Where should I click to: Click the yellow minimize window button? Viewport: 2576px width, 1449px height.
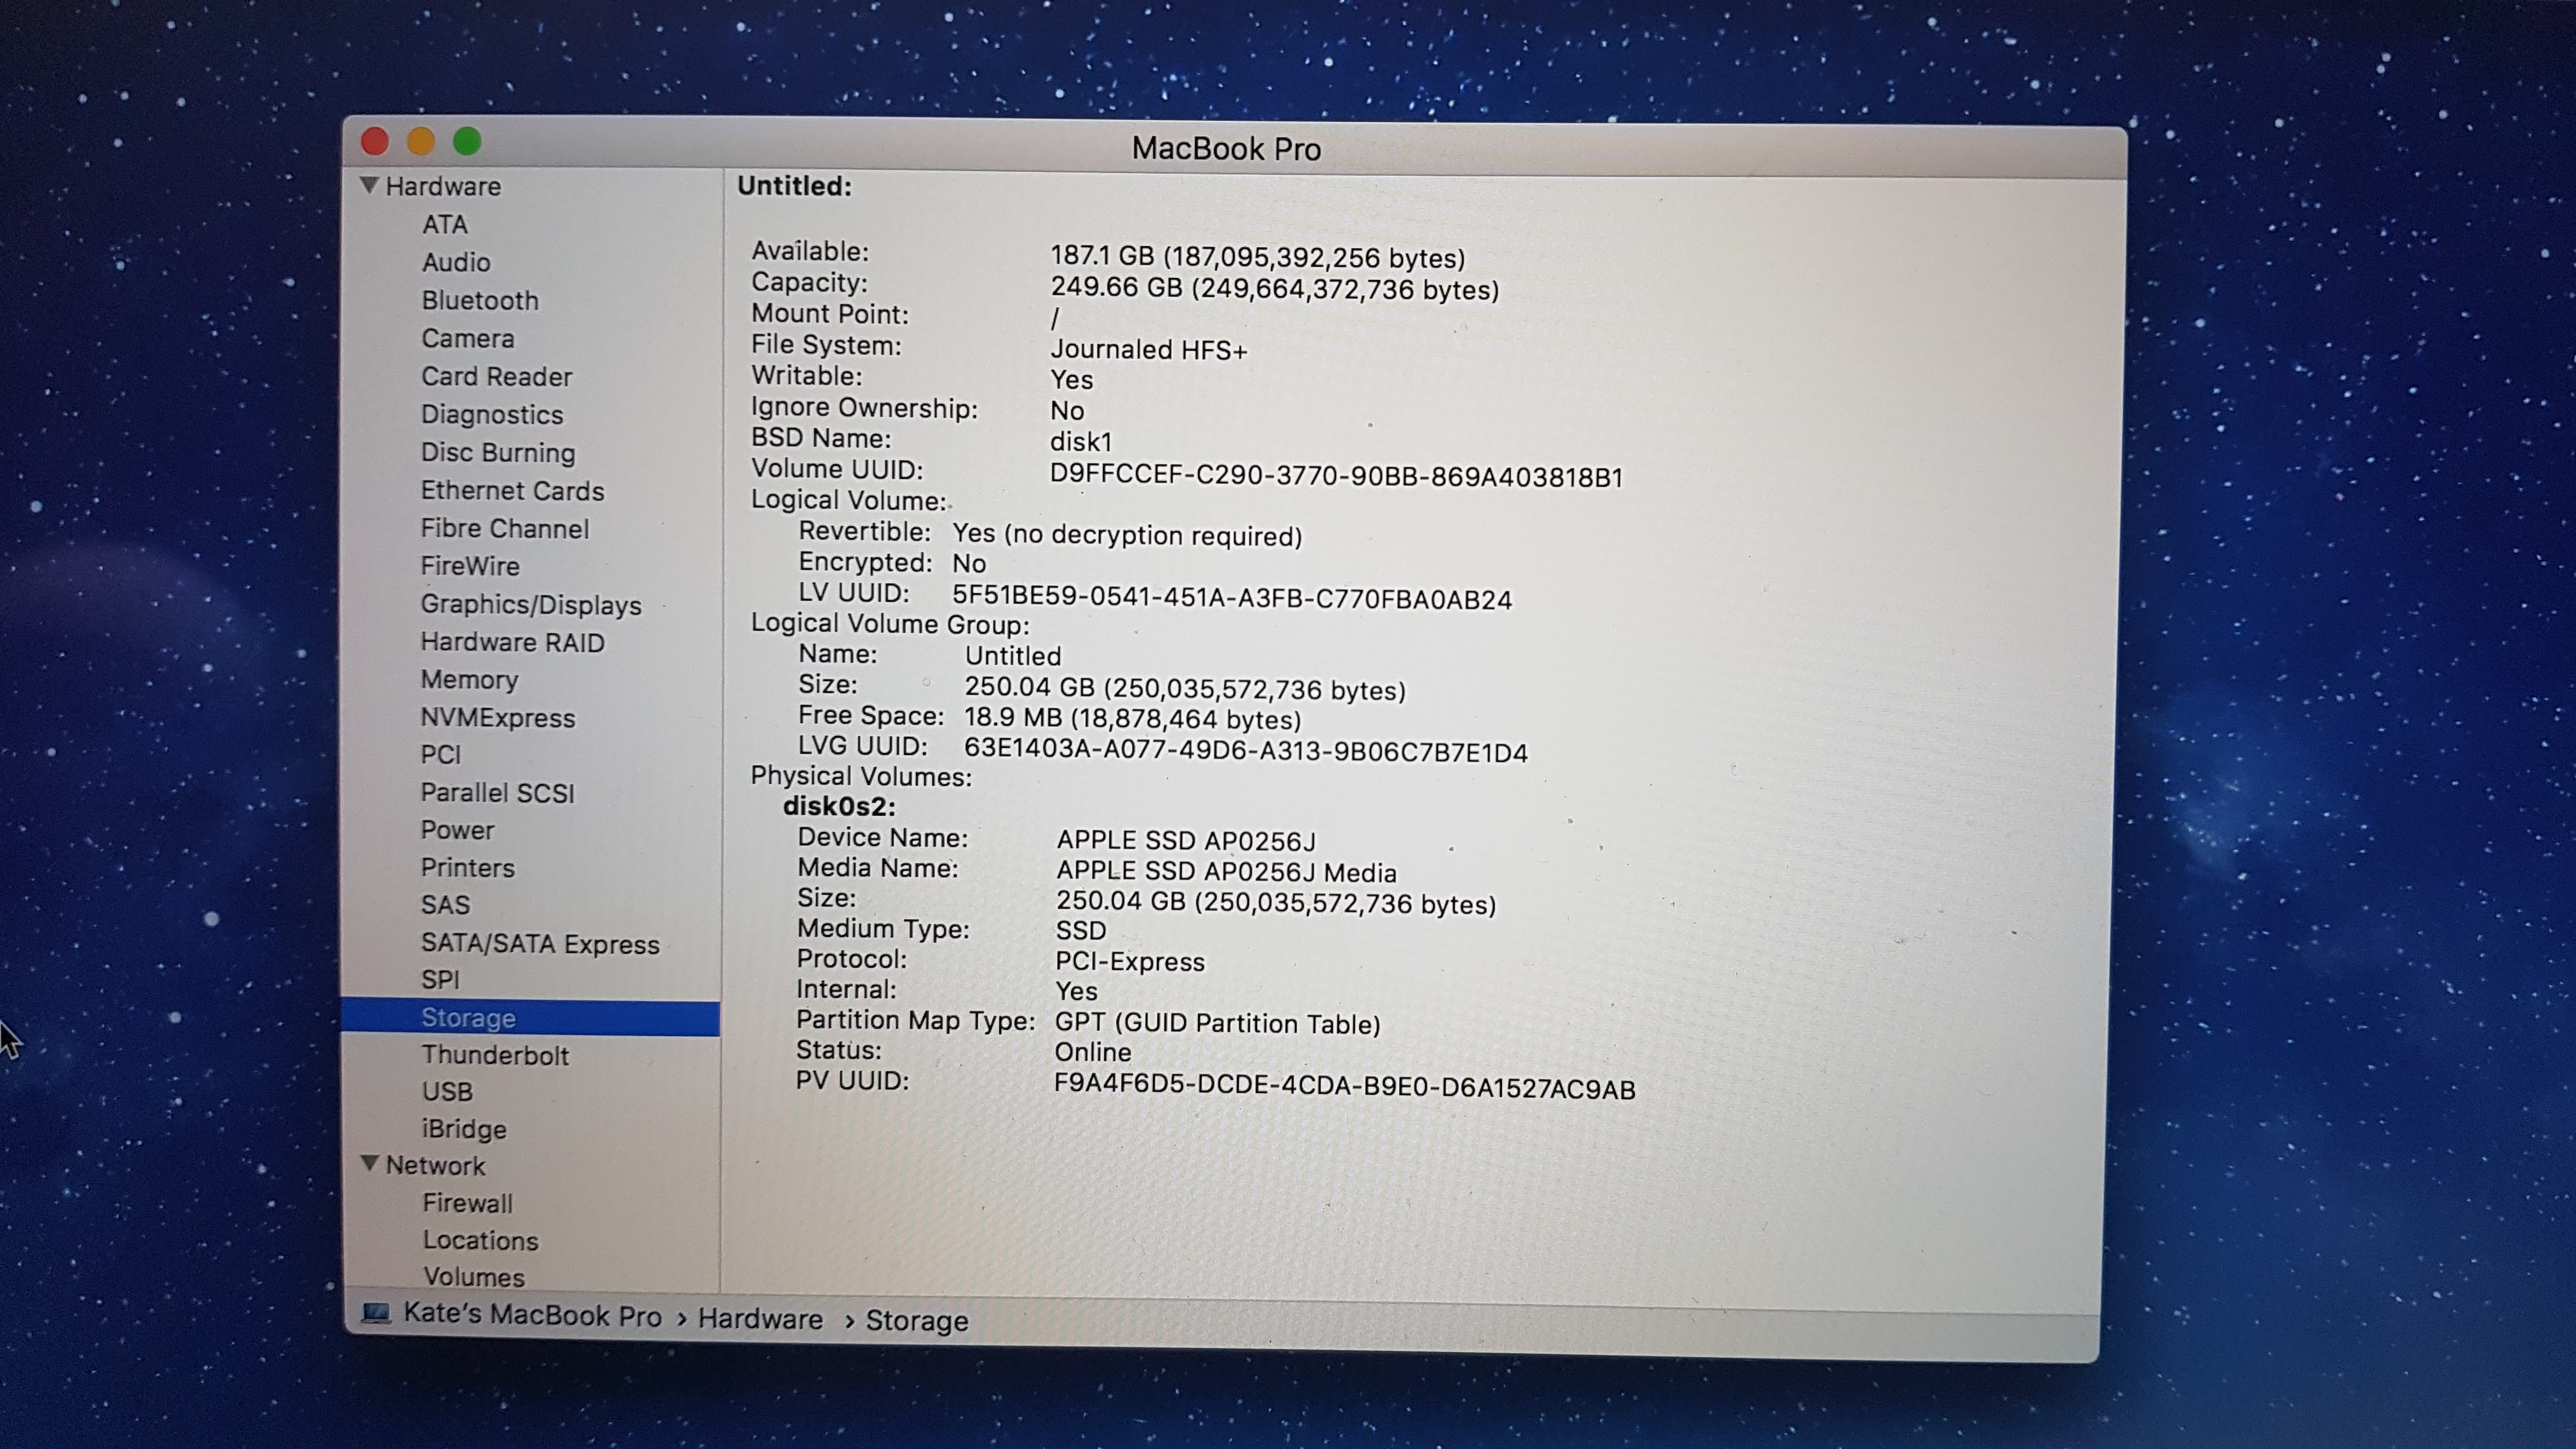(x=421, y=142)
